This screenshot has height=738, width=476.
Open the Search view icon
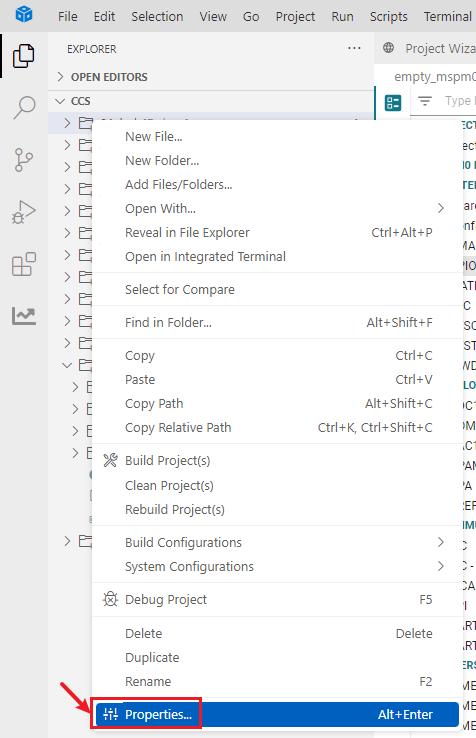coord(24,108)
